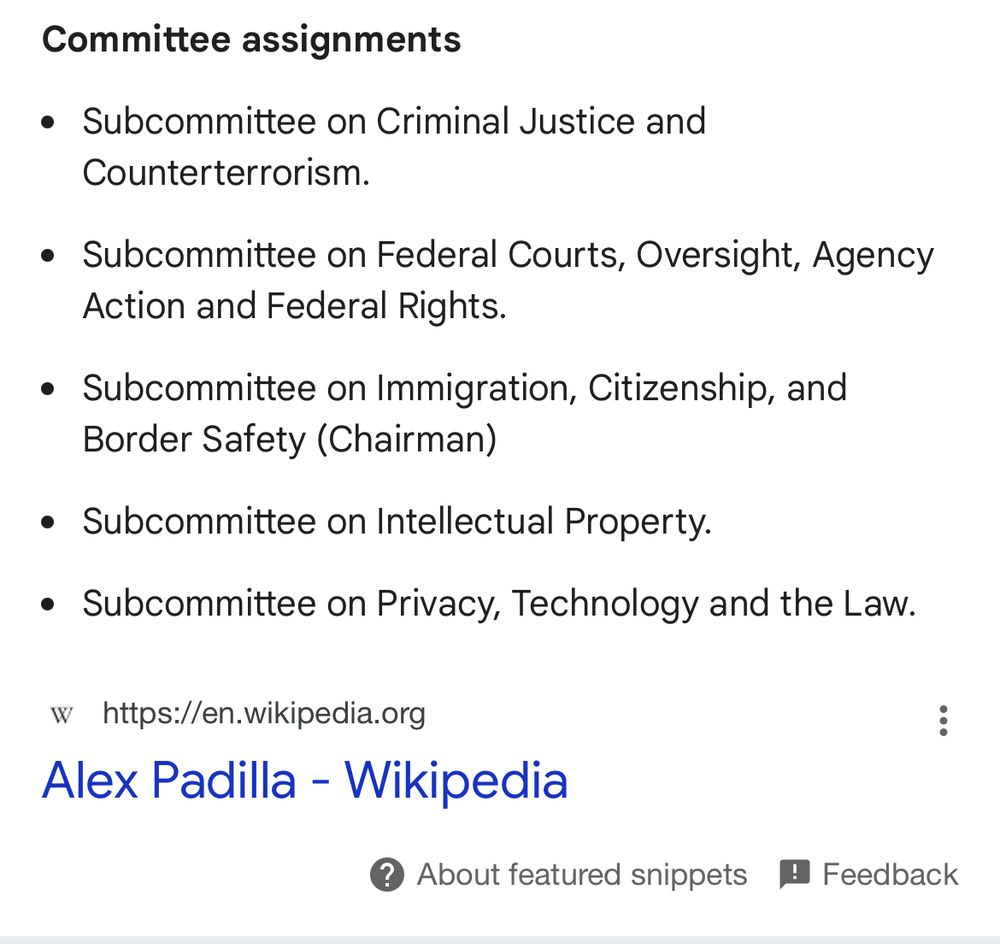Click the 'Counterterrorism.' text line
The image size is (1000, 944).
pos(226,172)
